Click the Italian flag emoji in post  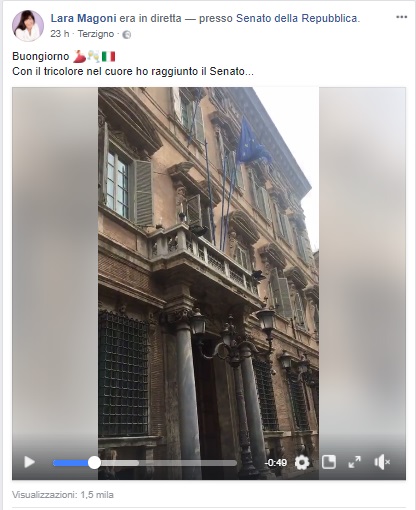[x=108, y=56]
